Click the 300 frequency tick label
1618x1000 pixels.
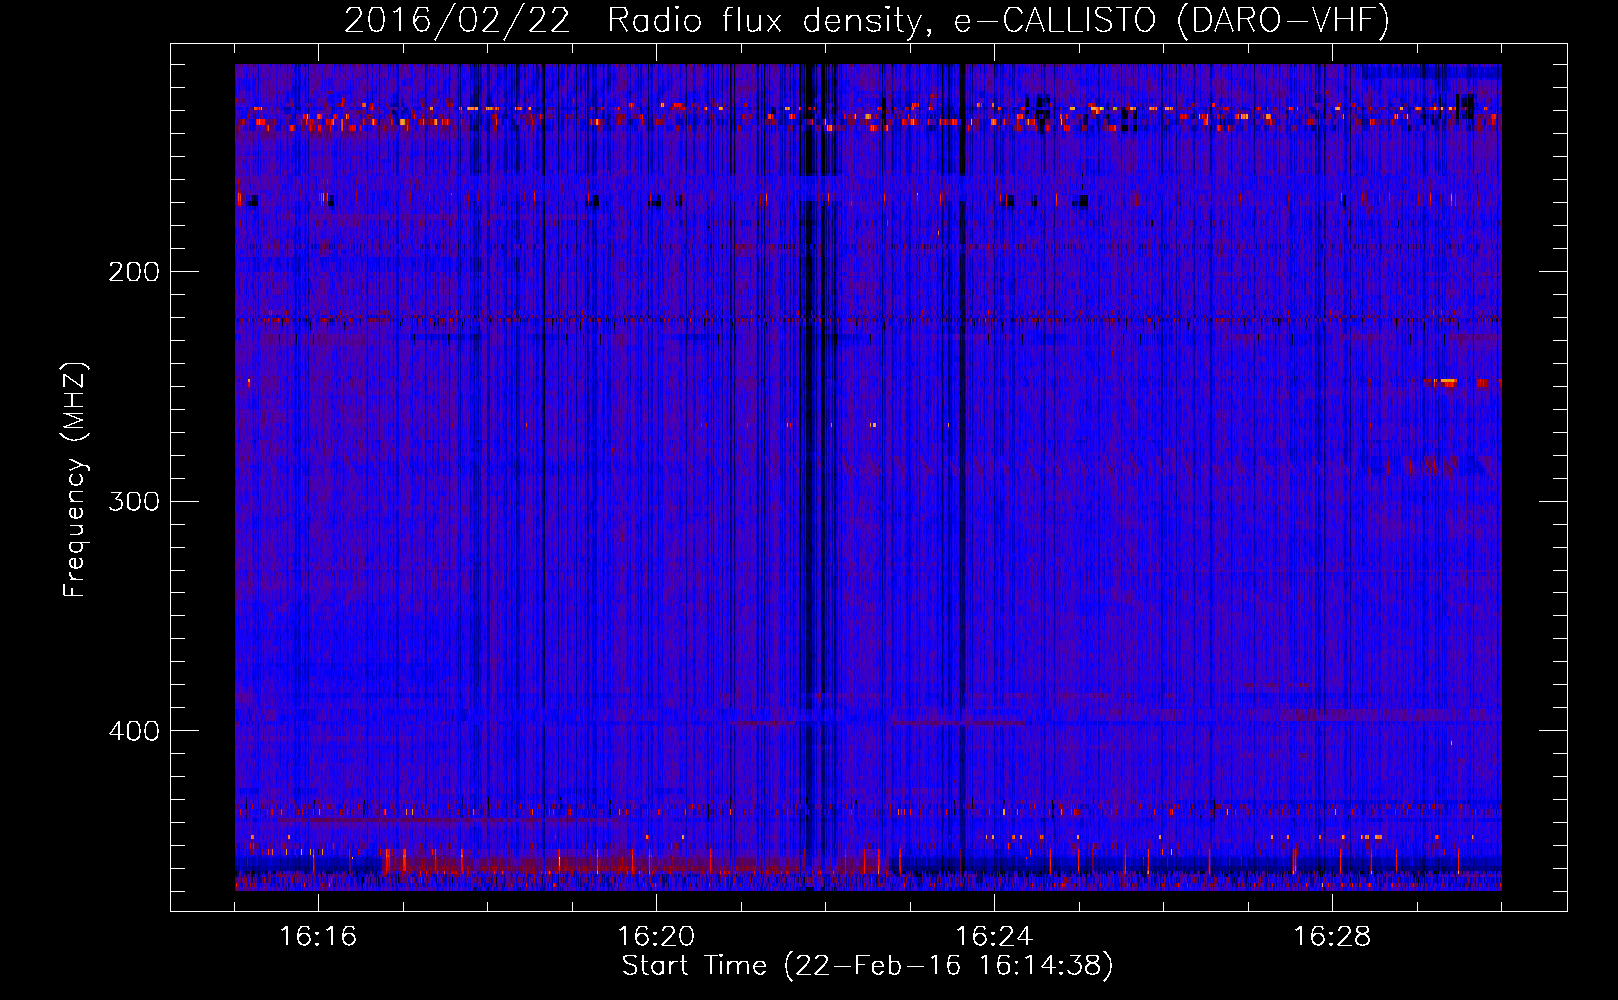[x=134, y=501]
